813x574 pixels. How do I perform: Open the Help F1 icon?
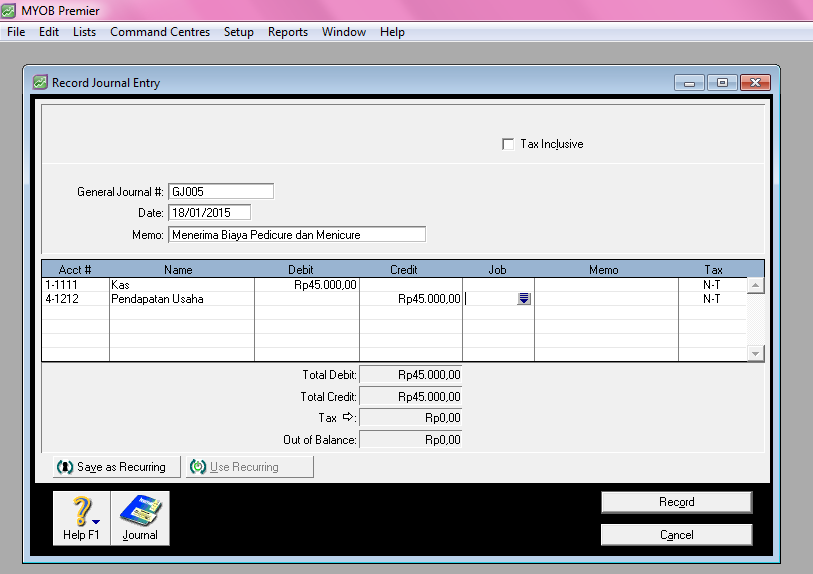coord(81,518)
